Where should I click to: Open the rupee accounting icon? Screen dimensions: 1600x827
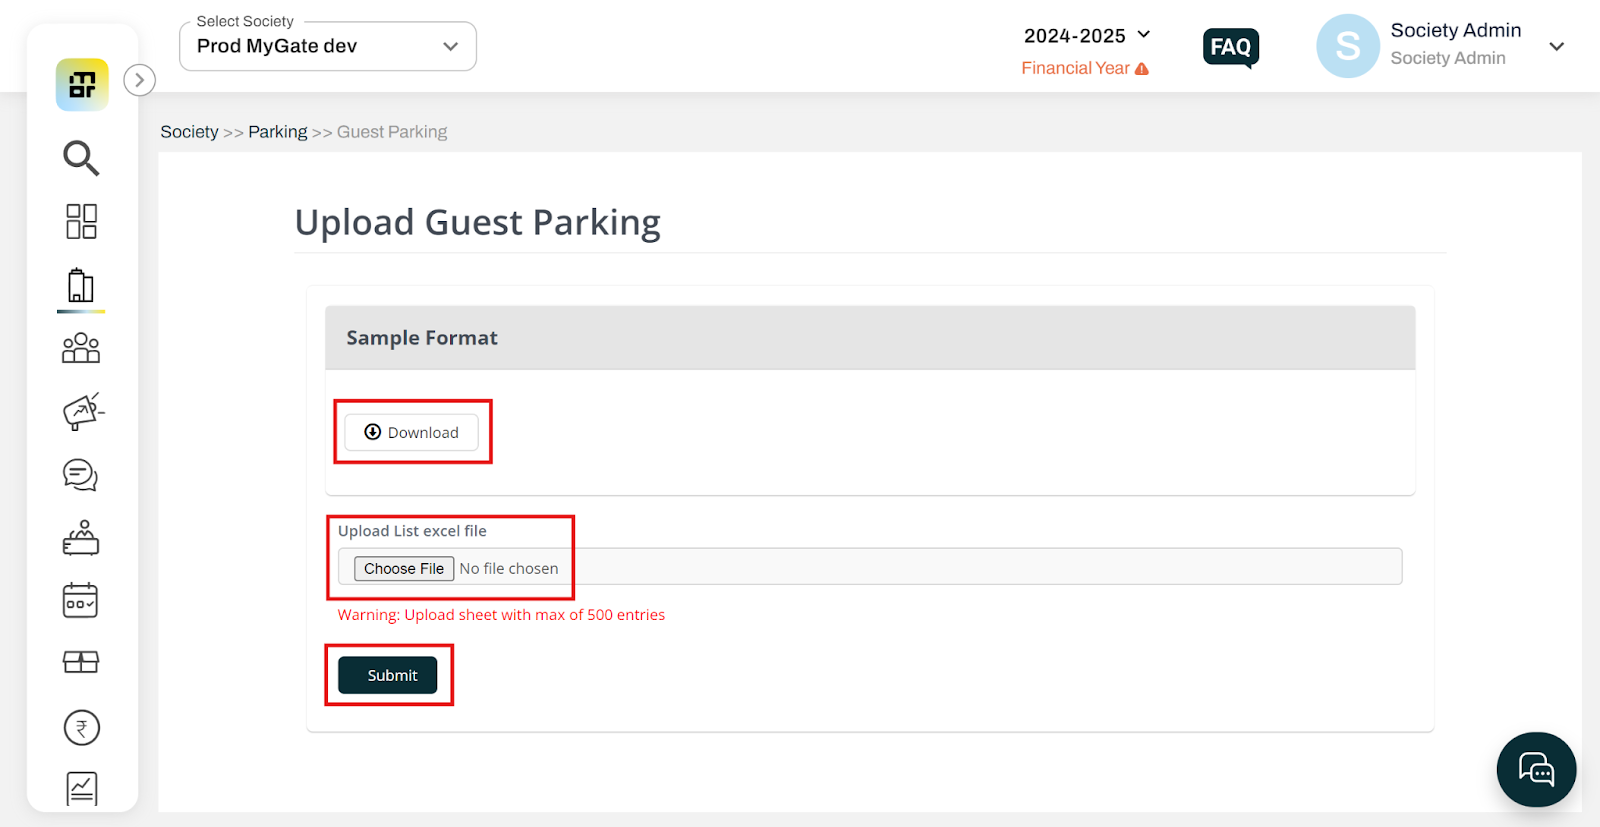tap(82, 727)
